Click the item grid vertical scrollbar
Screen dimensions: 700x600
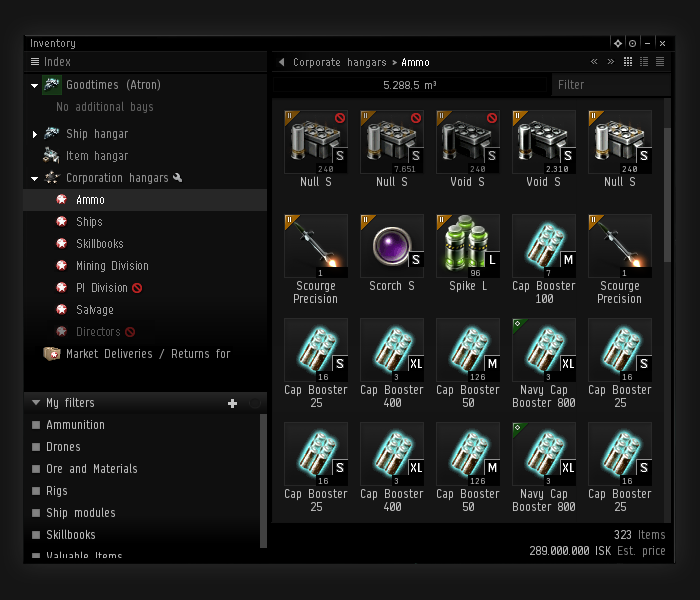click(x=667, y=195)
